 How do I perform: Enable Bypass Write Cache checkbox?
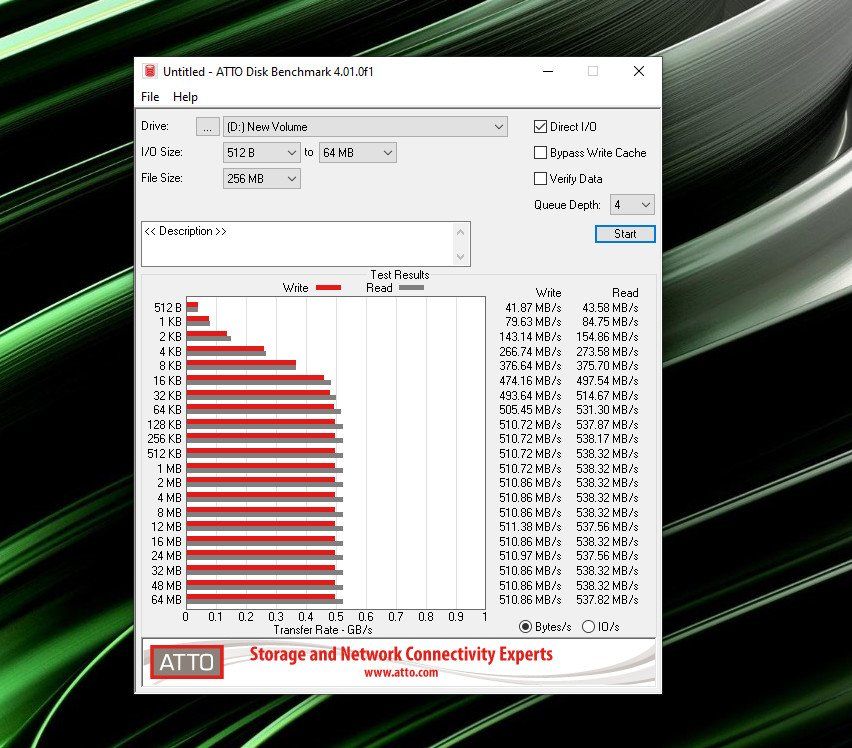540,153
